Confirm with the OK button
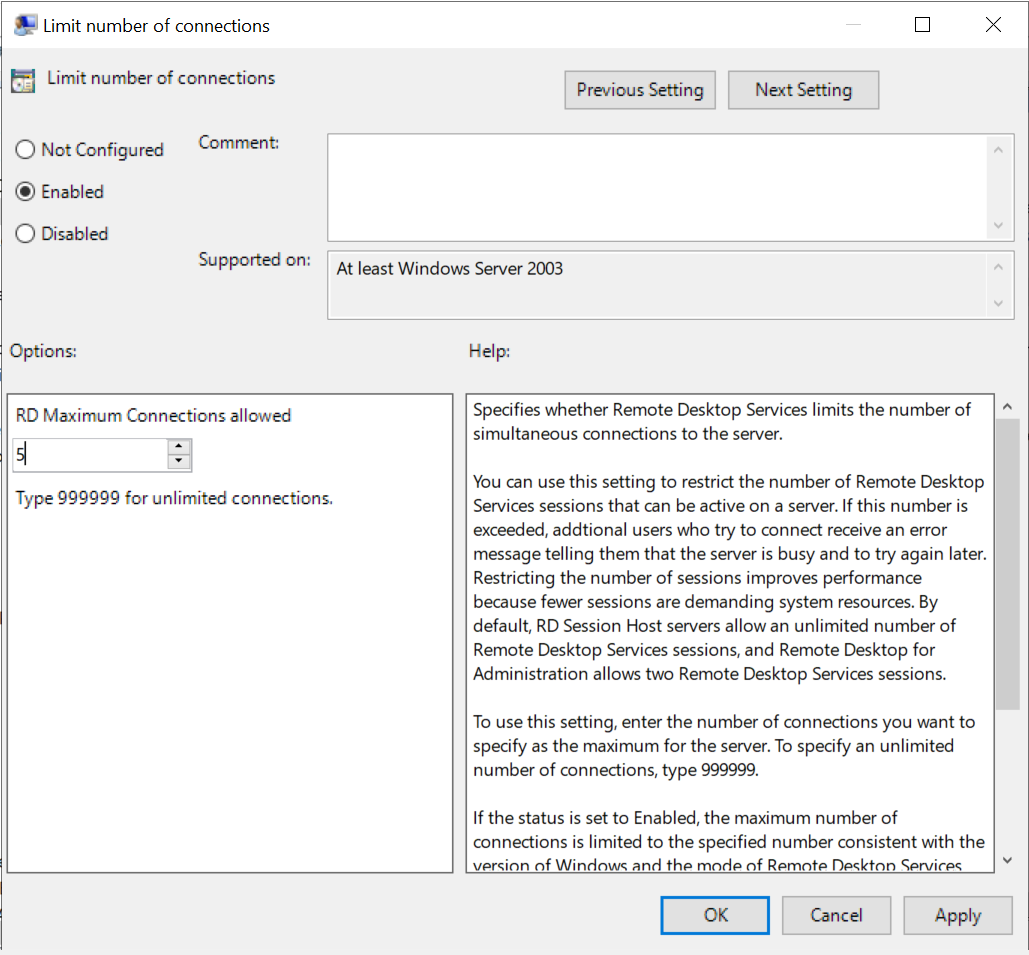 pyautogui.click(x=715, y=915)
